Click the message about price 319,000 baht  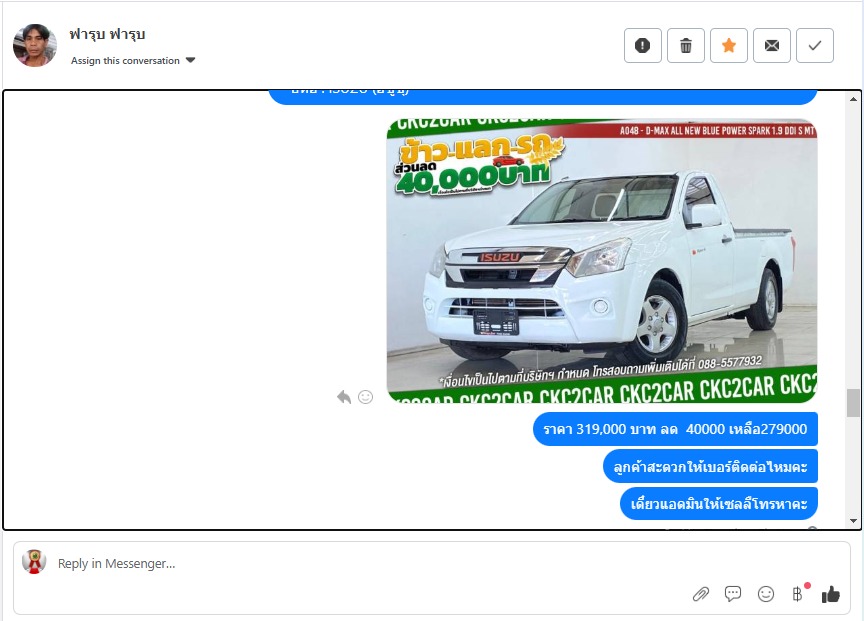pos(675,429)
